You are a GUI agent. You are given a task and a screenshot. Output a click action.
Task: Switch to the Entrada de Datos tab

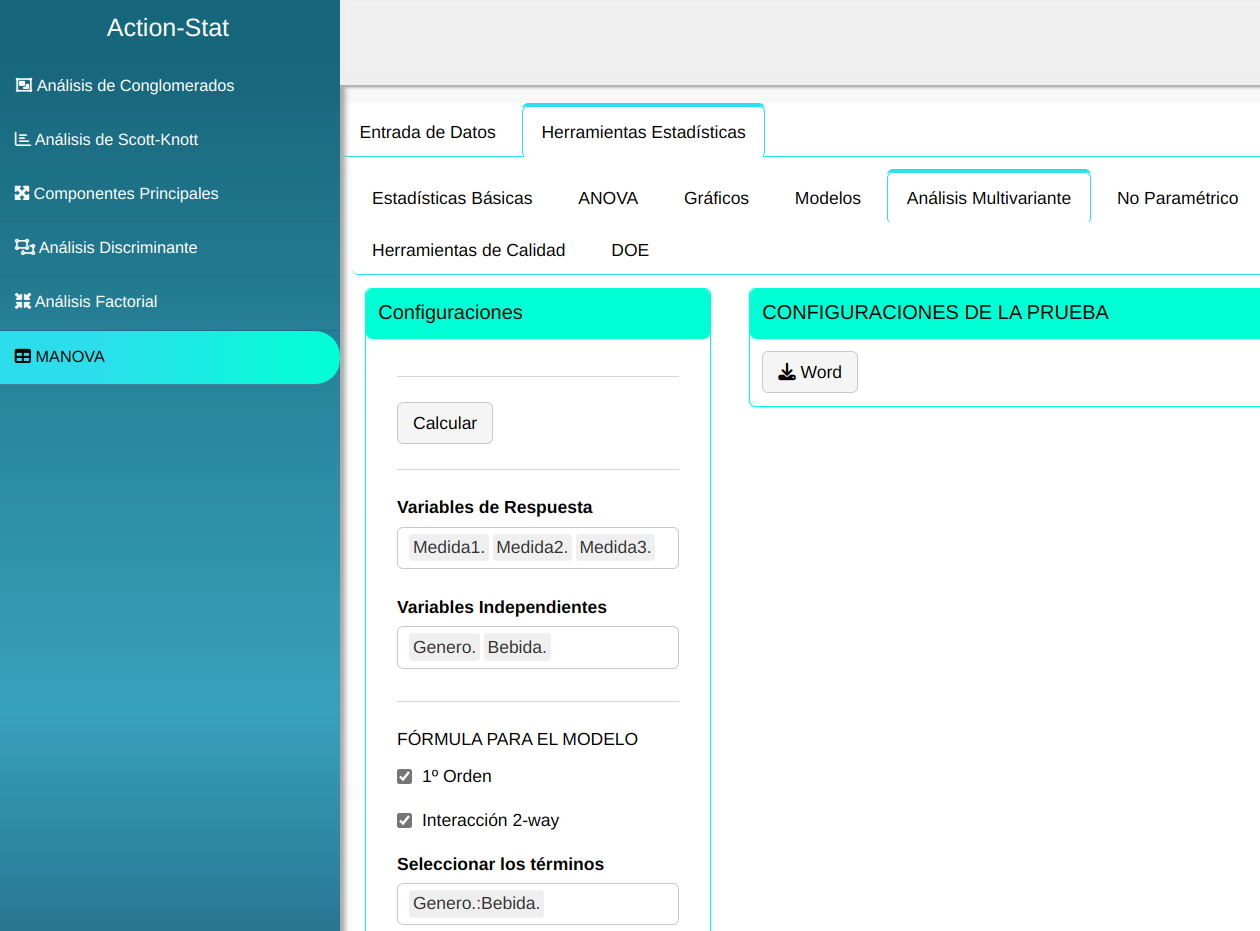coord(427,132)
